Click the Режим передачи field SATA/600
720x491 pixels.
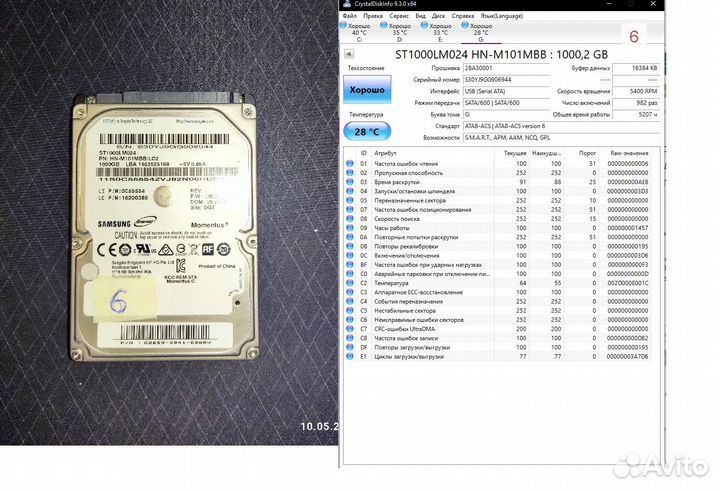coord(506,103)
